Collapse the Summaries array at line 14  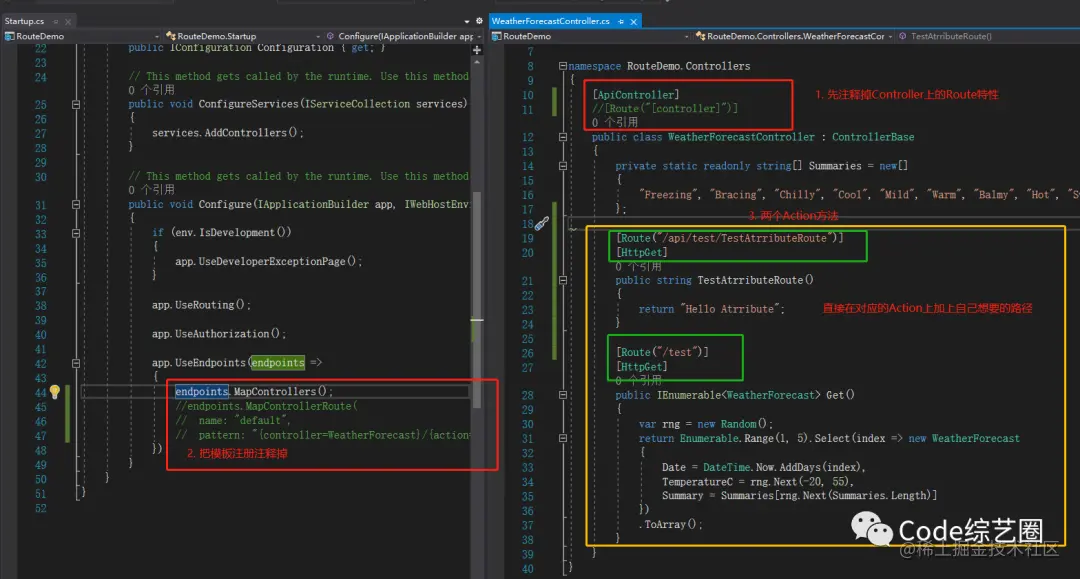click(563, 166)
